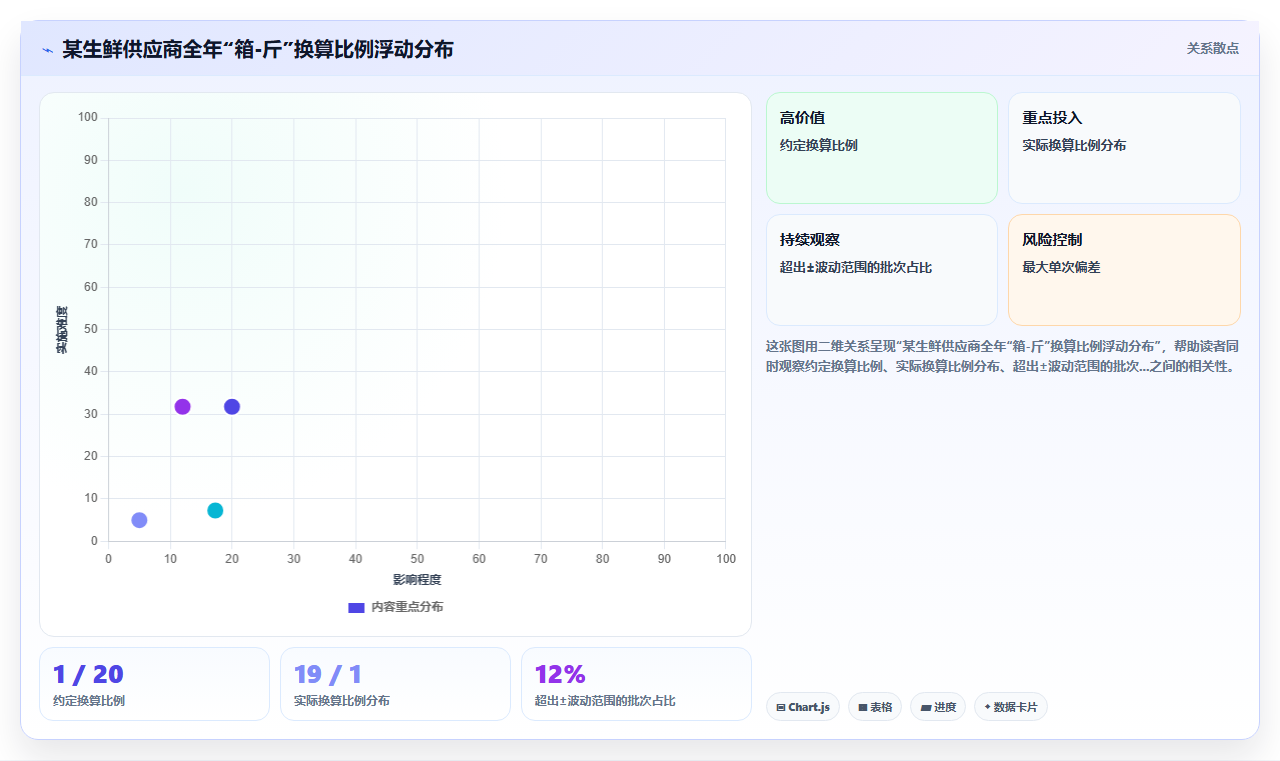Screen dimensions: 1280x761
Task: Click the 关系散点 label in header
Action: [1212, 48]
